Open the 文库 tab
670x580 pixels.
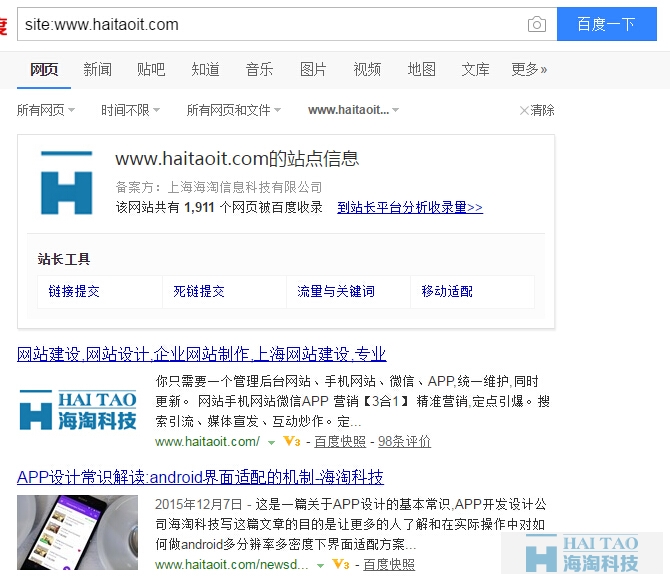coord(476,69)
